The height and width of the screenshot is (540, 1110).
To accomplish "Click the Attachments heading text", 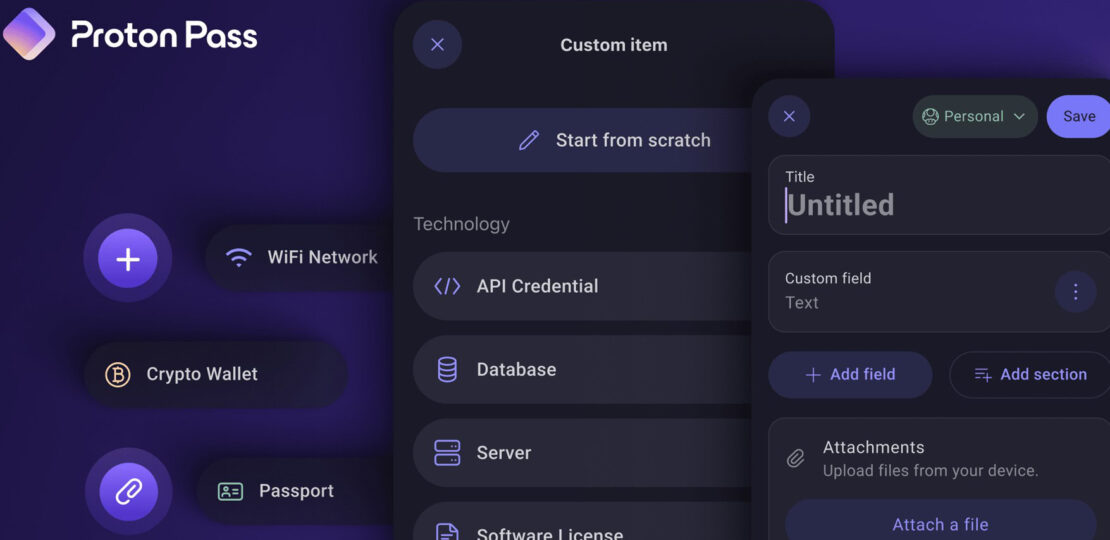I will (x=874, y=447).
